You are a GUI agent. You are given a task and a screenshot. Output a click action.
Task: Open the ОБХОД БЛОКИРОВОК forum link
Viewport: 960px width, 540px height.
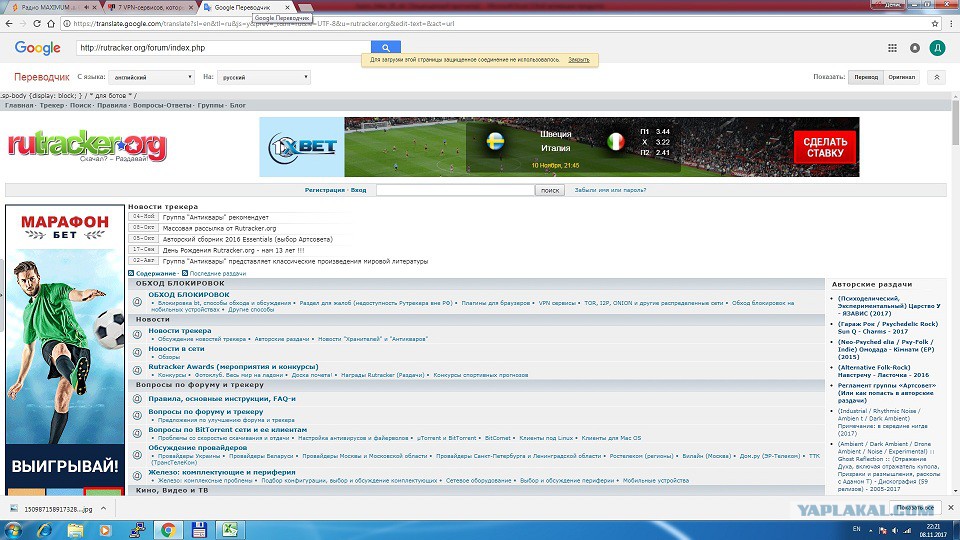(x=189, y=294)
